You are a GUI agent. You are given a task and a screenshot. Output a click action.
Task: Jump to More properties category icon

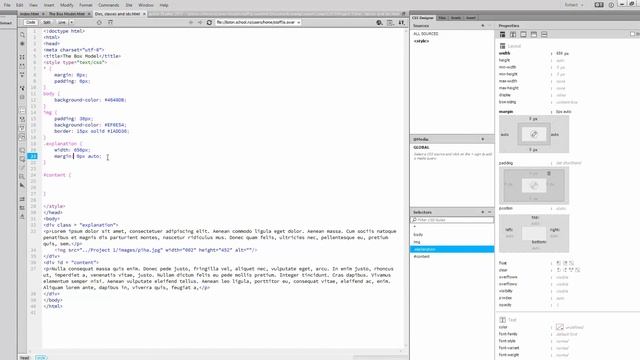click(x=544, y=35)
